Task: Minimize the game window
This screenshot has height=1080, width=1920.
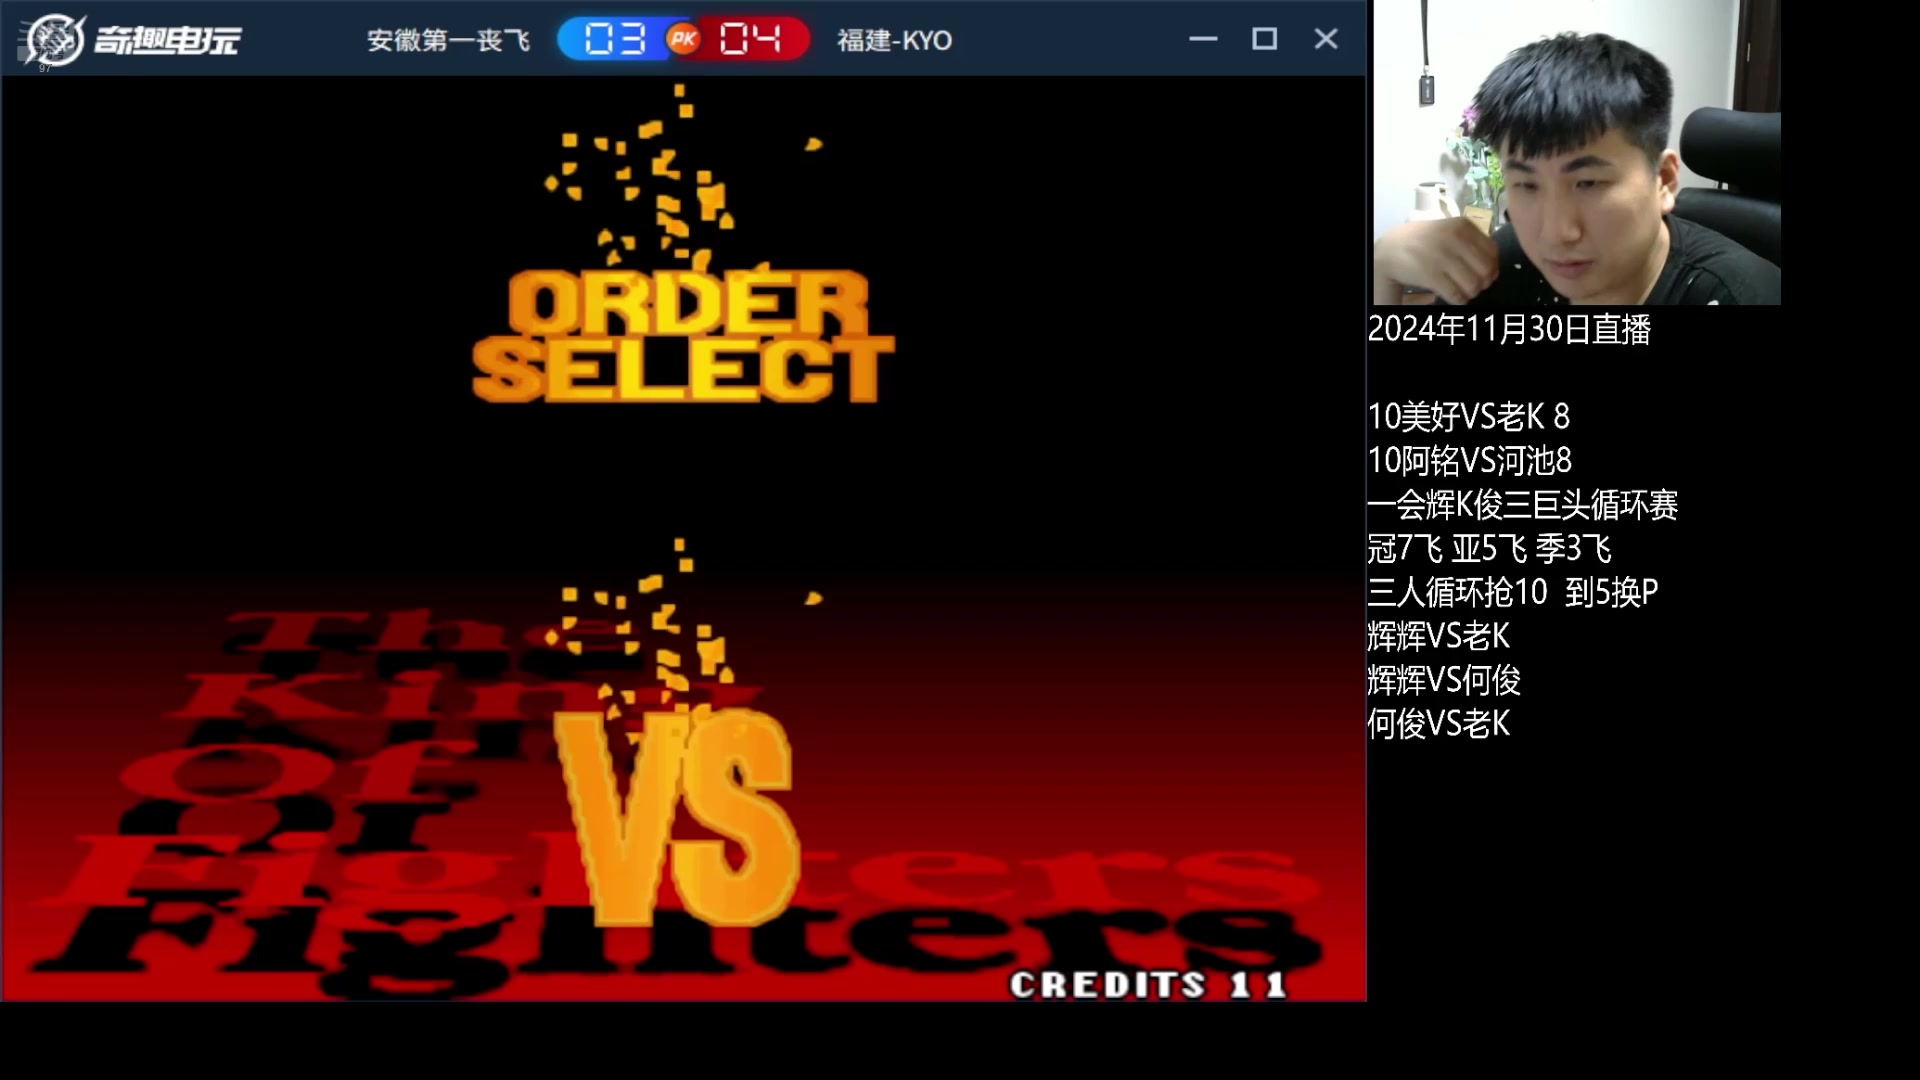Action: coord(1203,39)
